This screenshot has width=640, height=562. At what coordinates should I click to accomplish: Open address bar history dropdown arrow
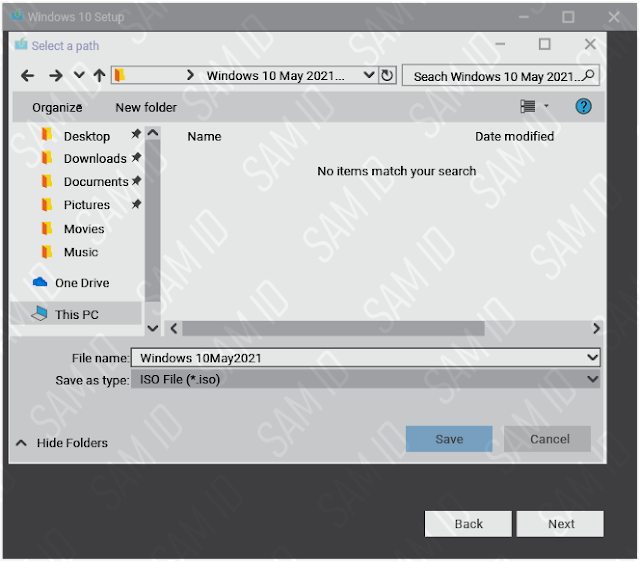point(369,75)
